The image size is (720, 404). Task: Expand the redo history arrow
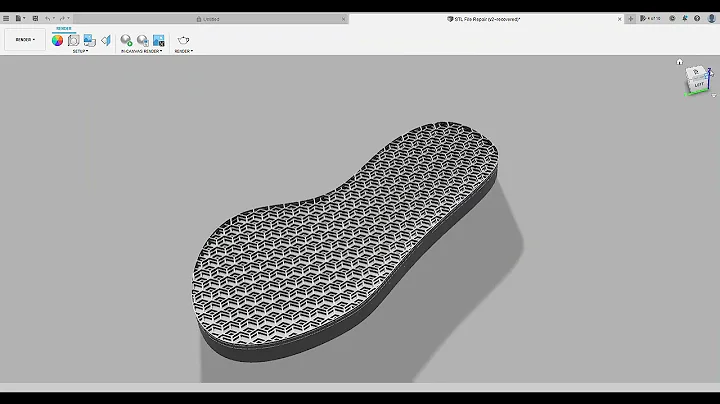point(68,18)
